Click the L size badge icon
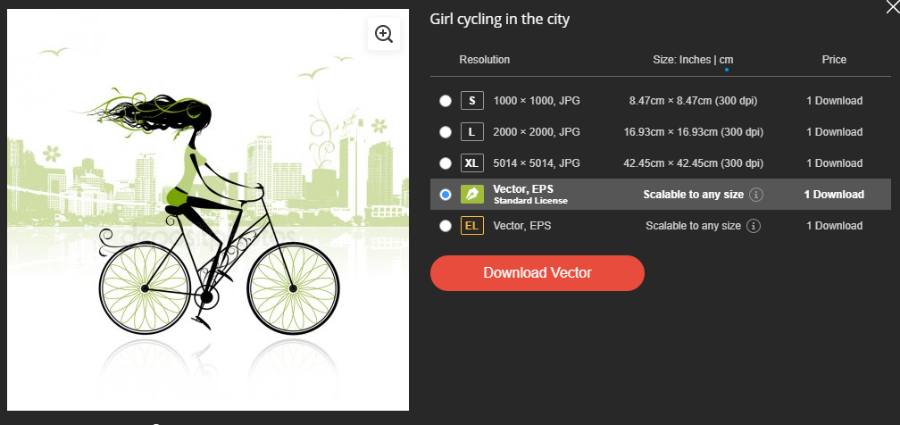Viewport: 900px width, 425px height. pyautogui.click(x=472, y=132)
